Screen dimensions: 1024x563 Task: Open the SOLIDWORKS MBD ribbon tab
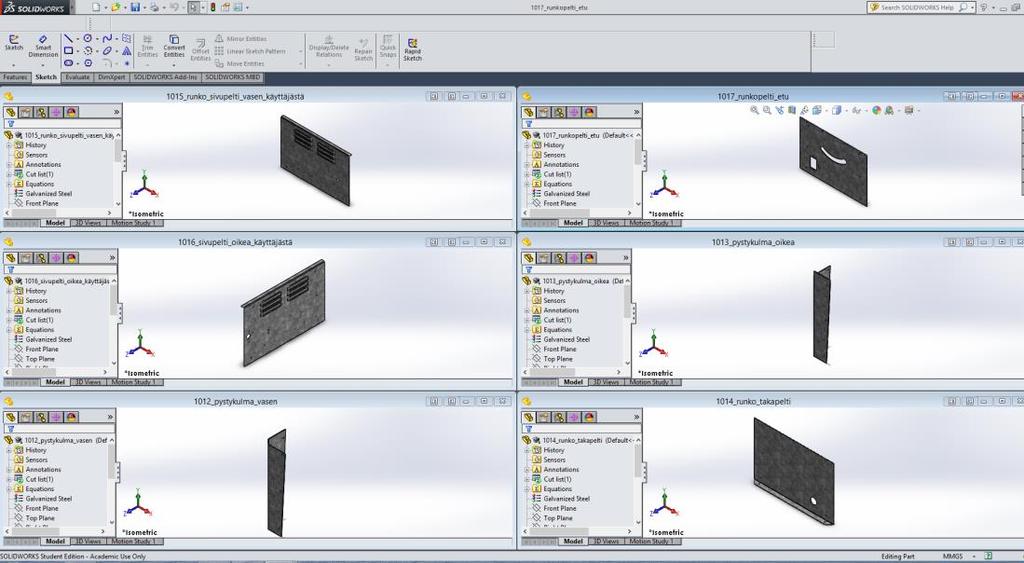click(232, 77)
